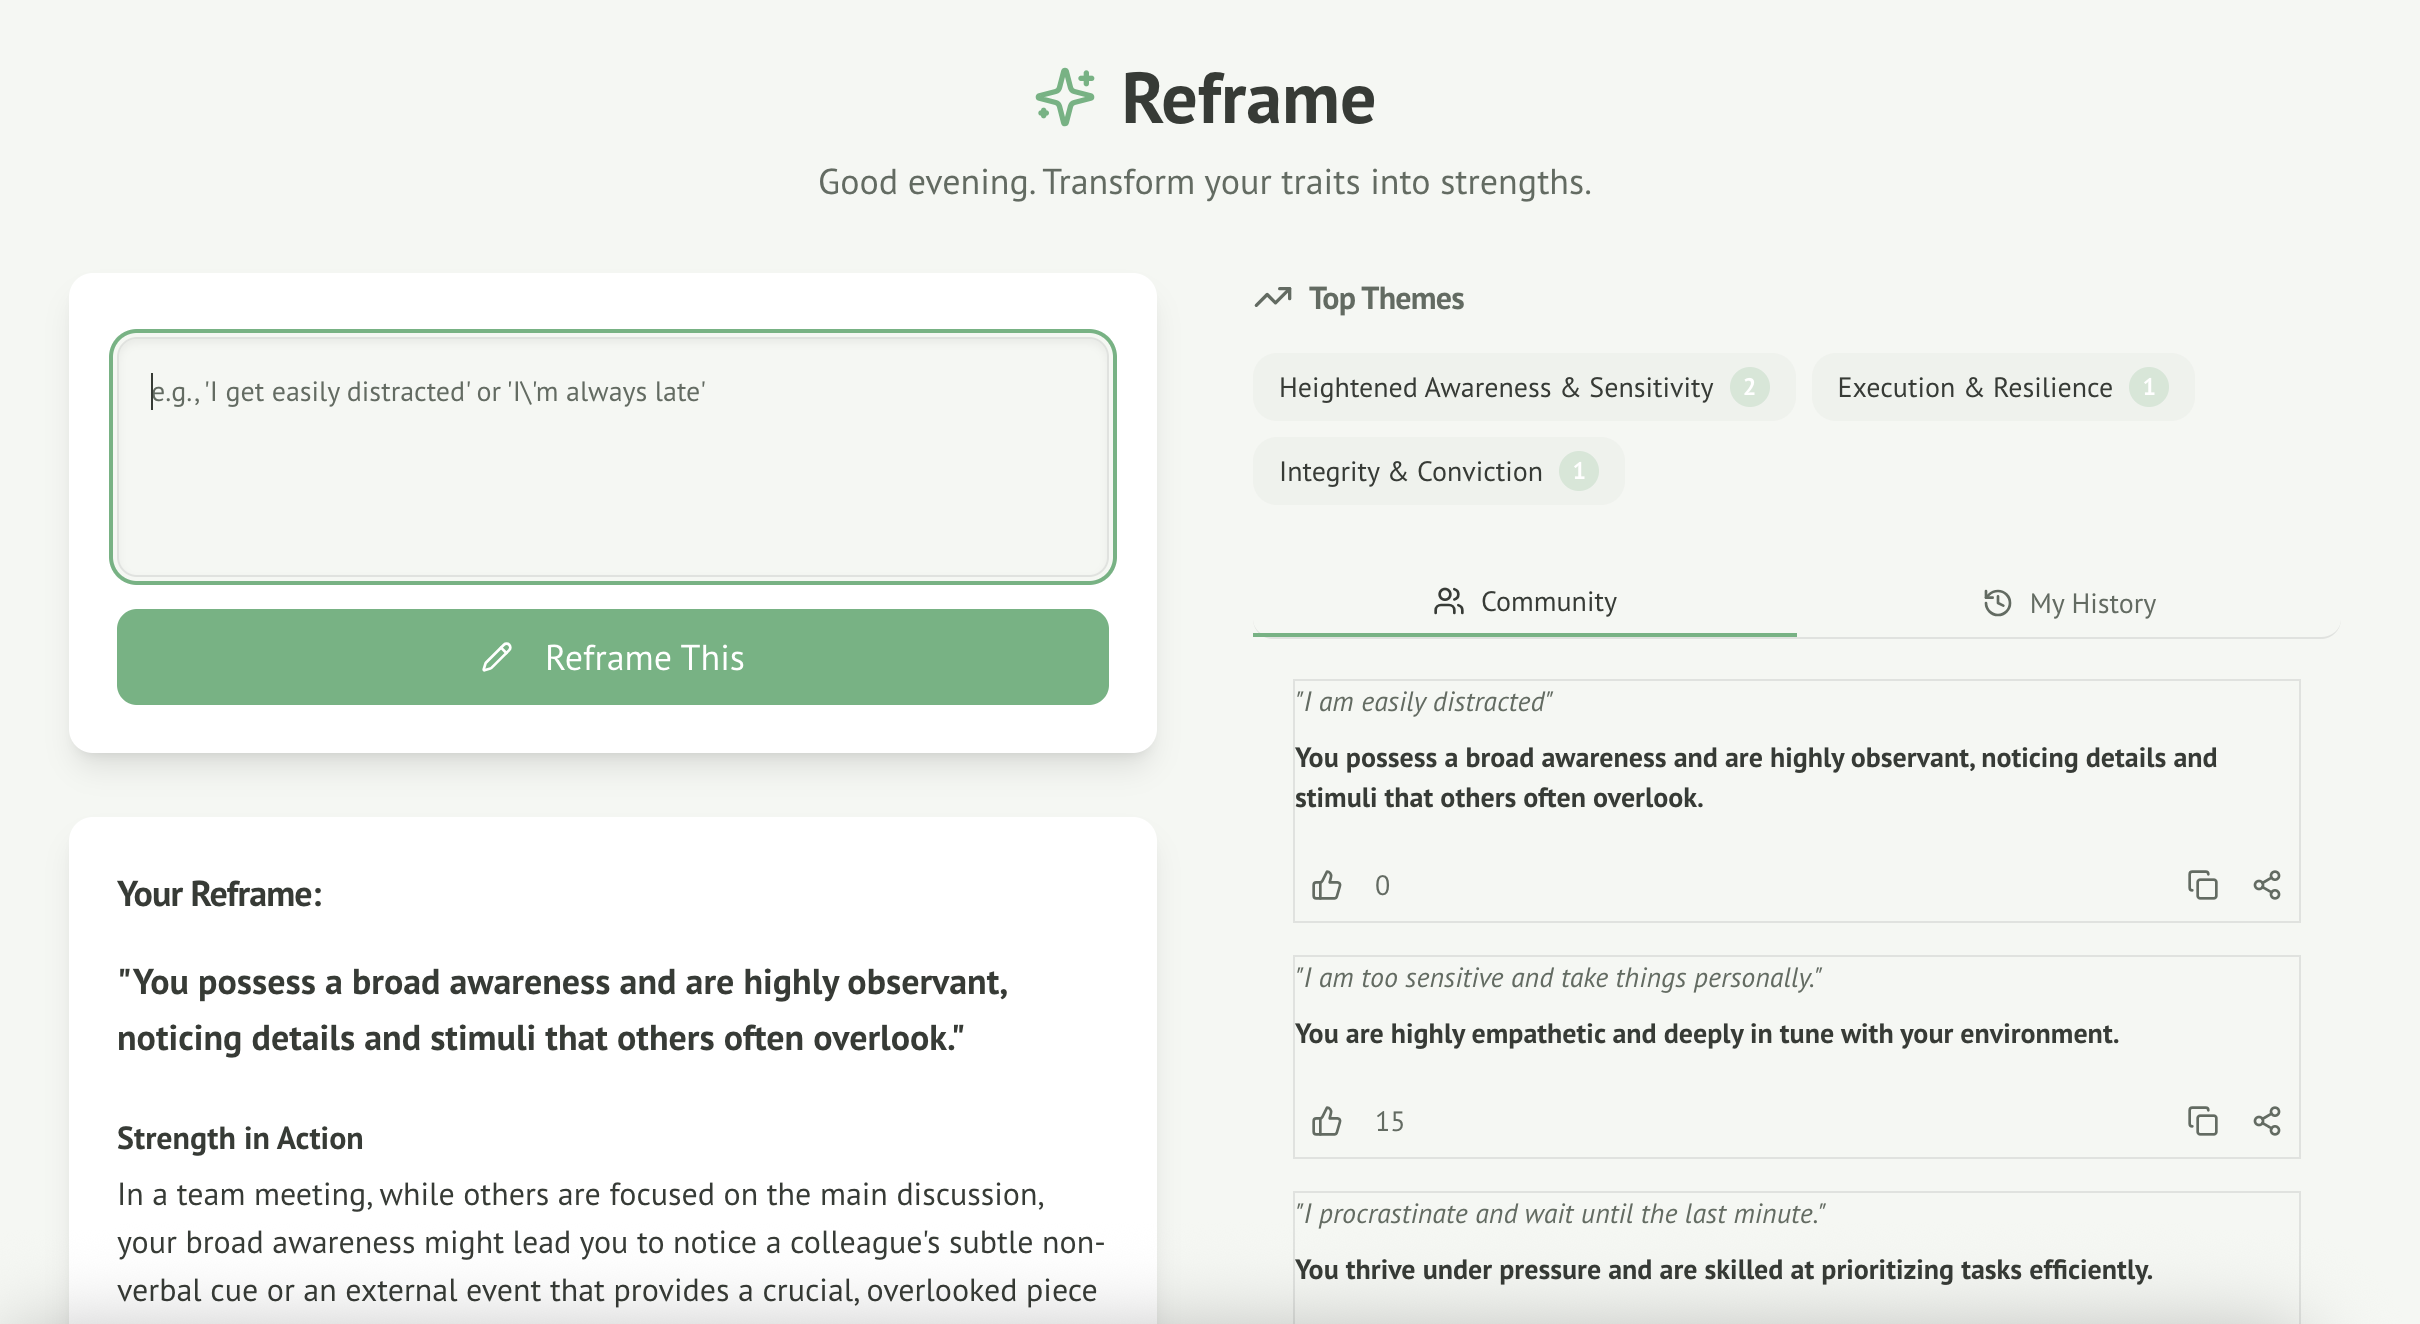Click the trending arrow icon next to Top Themes
Viewport: 2420px width, 1324px height.
1274,297
